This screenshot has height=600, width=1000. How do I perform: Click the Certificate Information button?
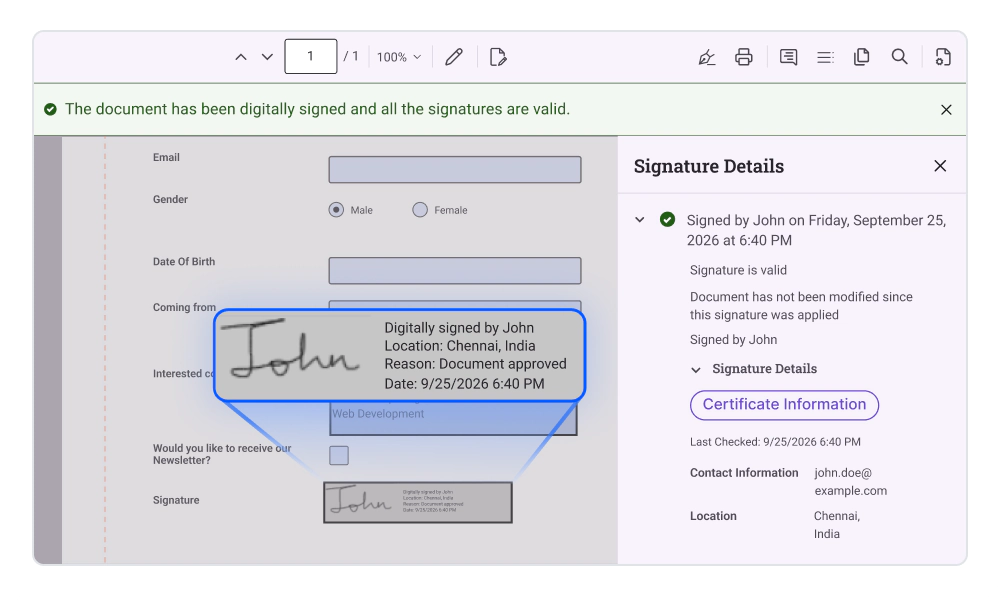point(784,405)
